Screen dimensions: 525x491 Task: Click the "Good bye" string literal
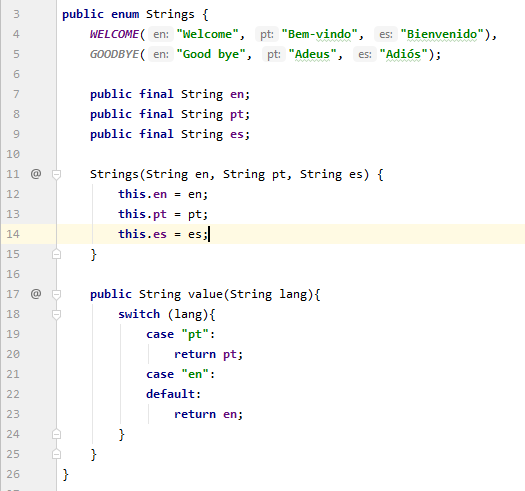pos(211,54)
